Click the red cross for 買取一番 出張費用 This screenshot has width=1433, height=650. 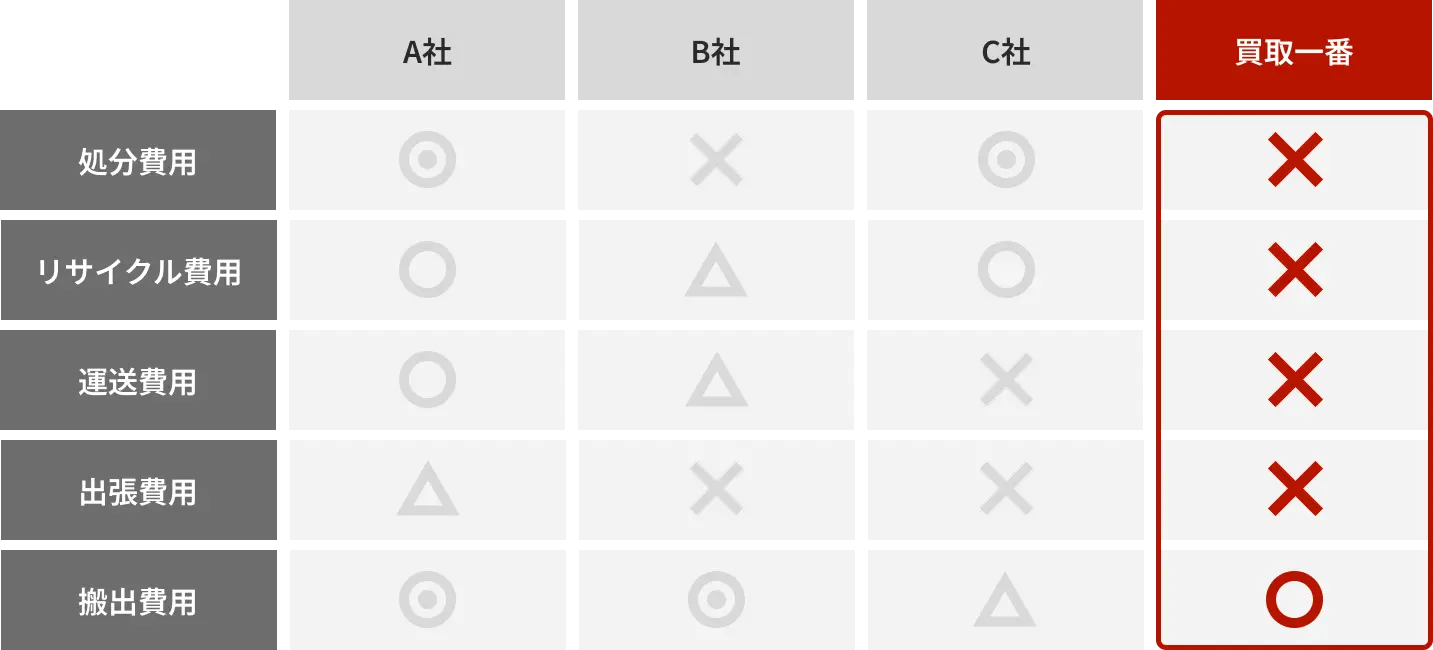coord(1294,490)
